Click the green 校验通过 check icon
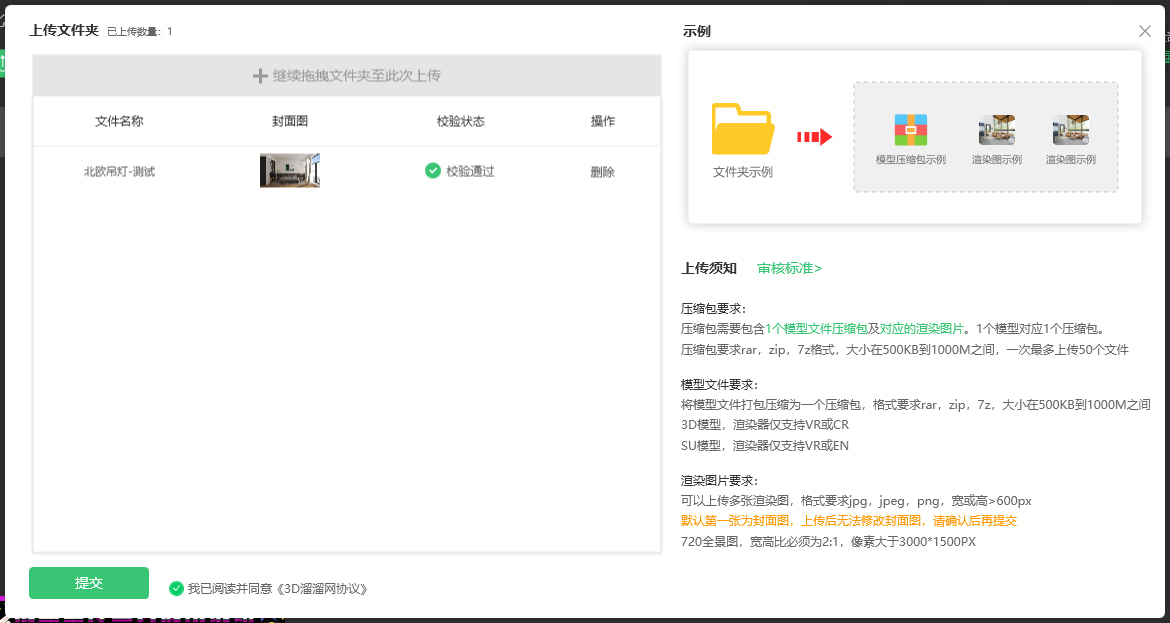Viewport: 1170px width, 623px height. click(x=433, y=171)
